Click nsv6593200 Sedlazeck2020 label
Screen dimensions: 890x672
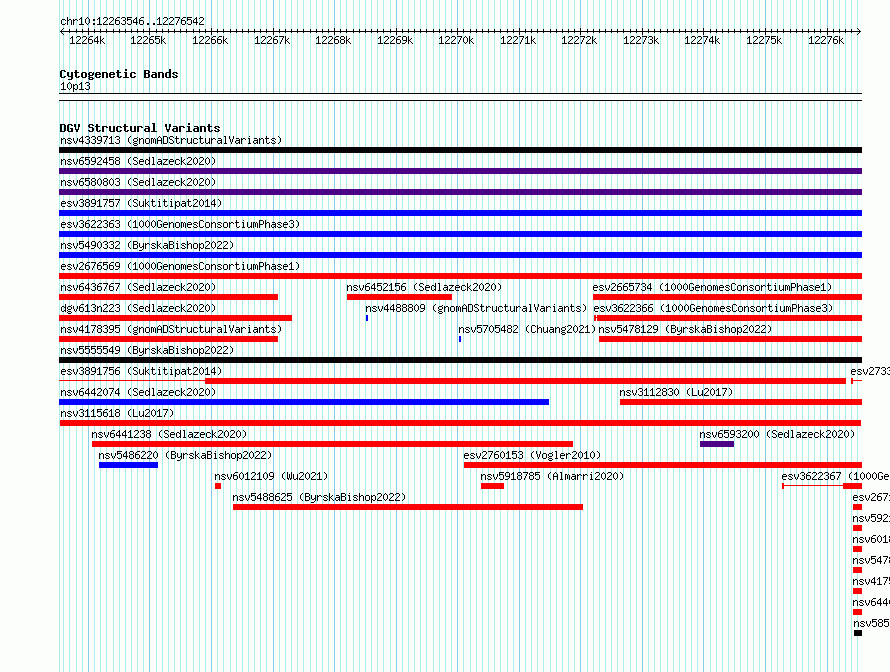pyautogui.click(x=777, y=434)
